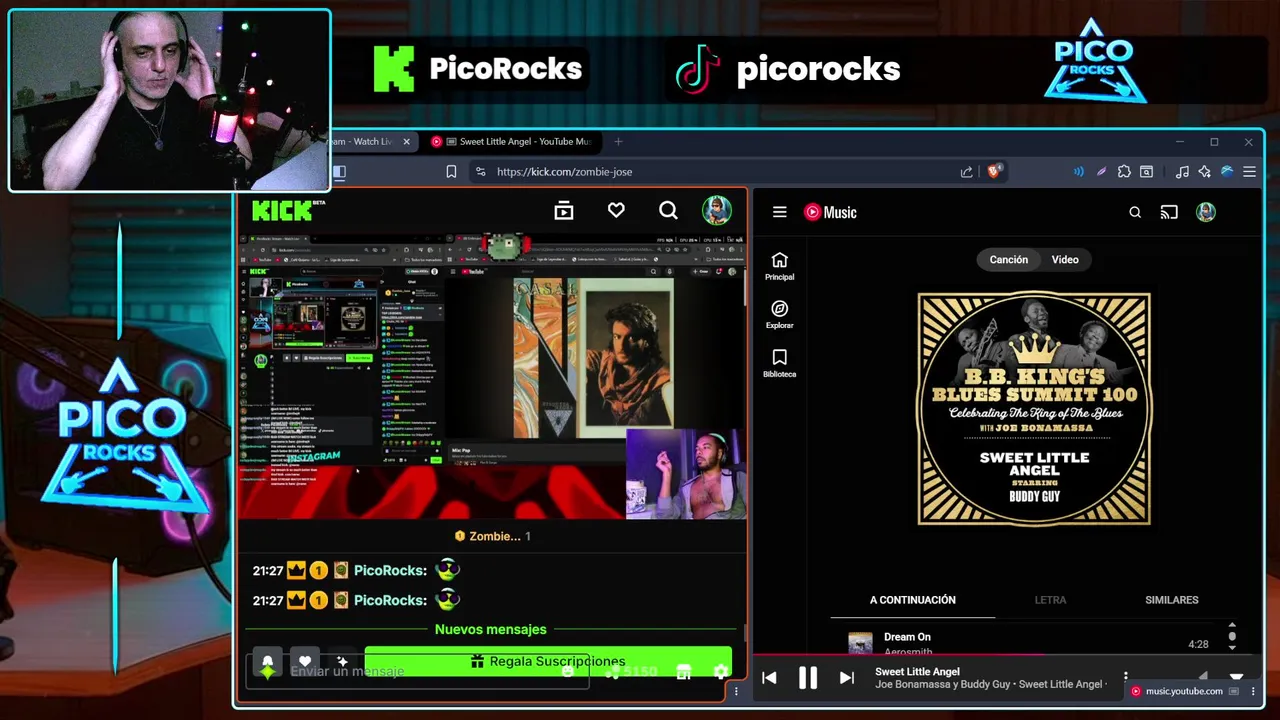Screen dimensions: 1280x720
Task: Click the Kick live stream video
Action: [x=492, y=377]
